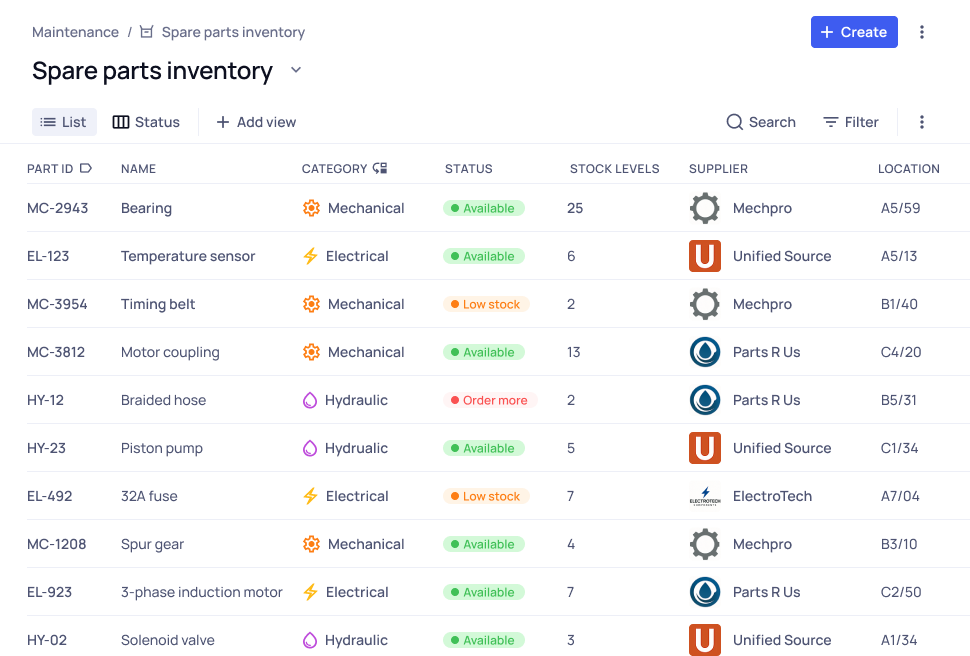970x656 pixels.
Task: Click the Parts R Us logo for Motor coupling
Action: tap(705, 352)
